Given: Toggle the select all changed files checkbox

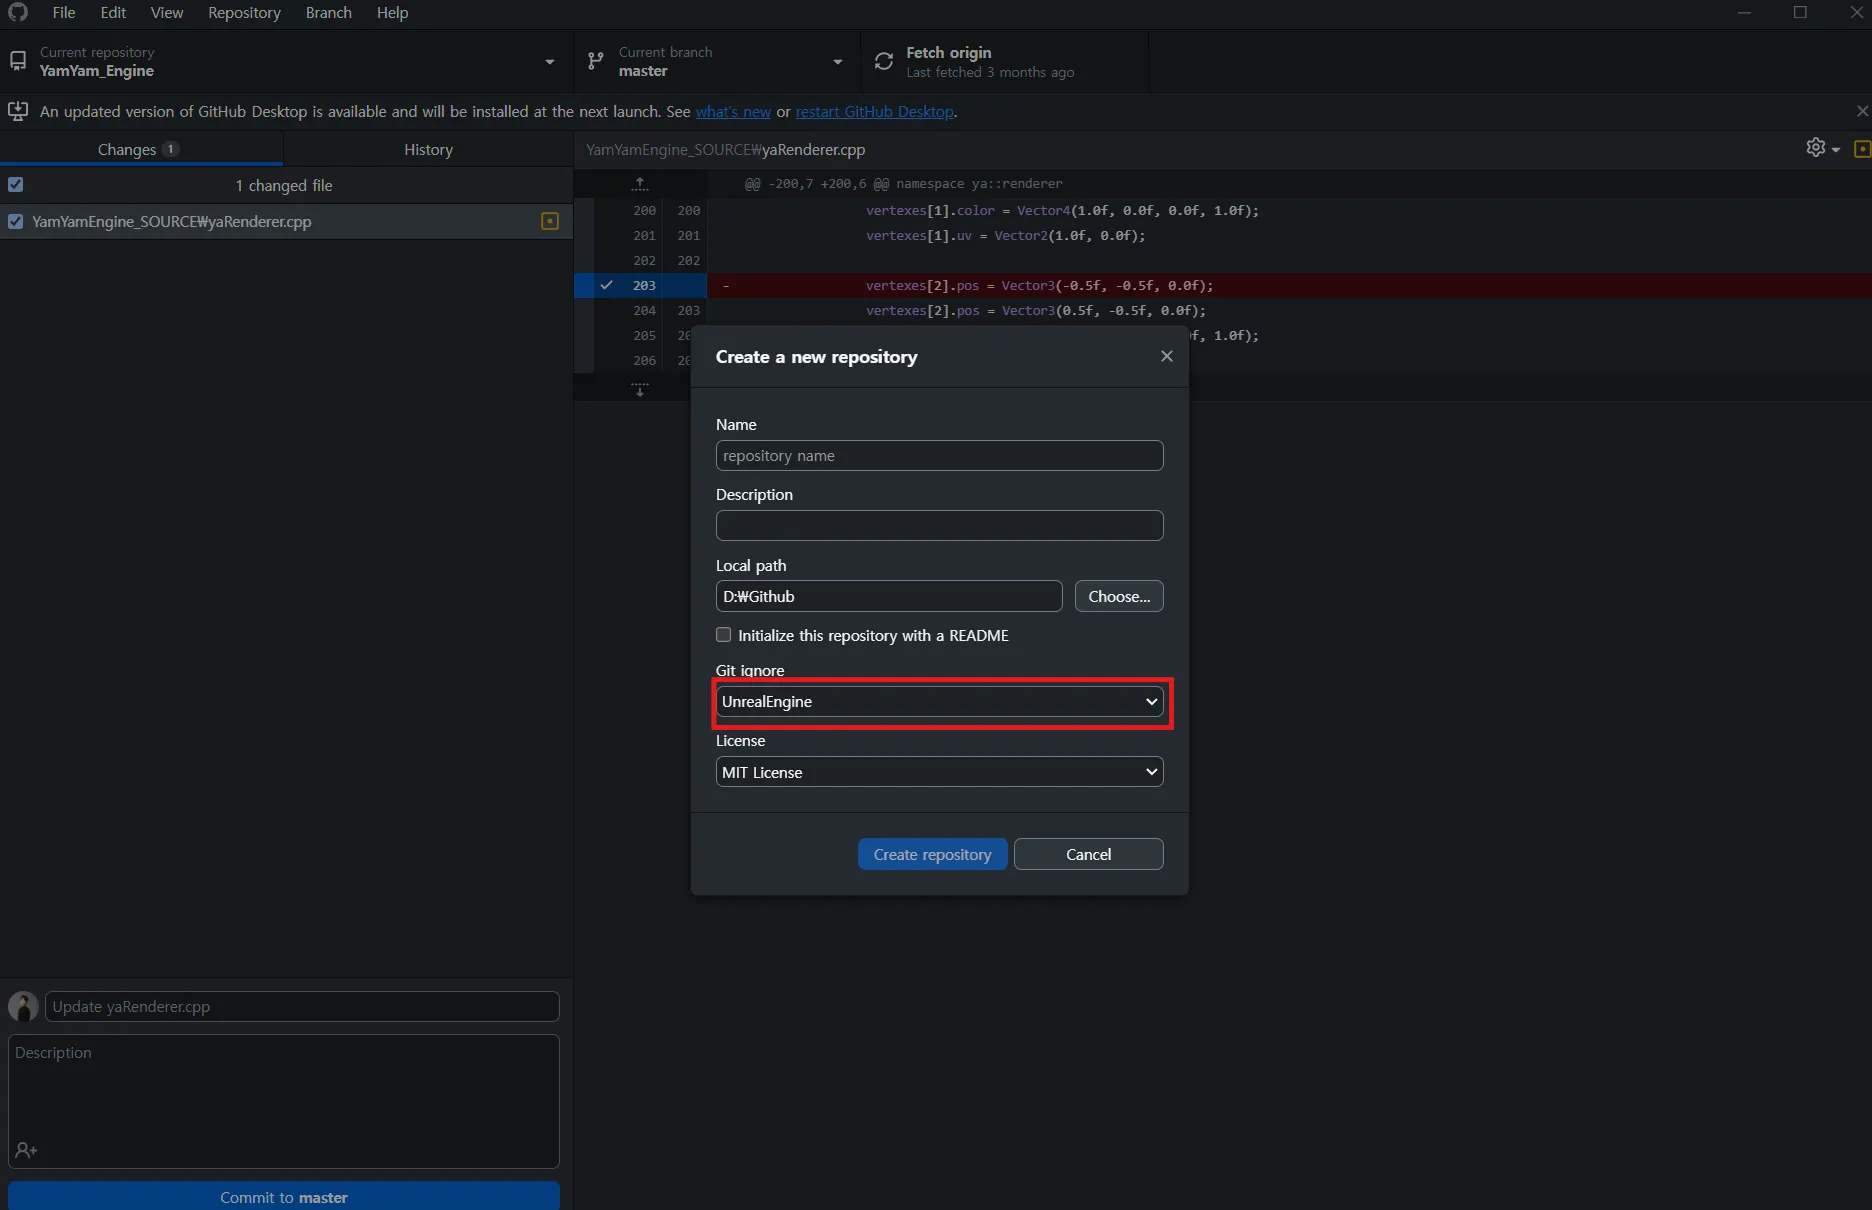Looking at the screenshot, I should point(16,185).
